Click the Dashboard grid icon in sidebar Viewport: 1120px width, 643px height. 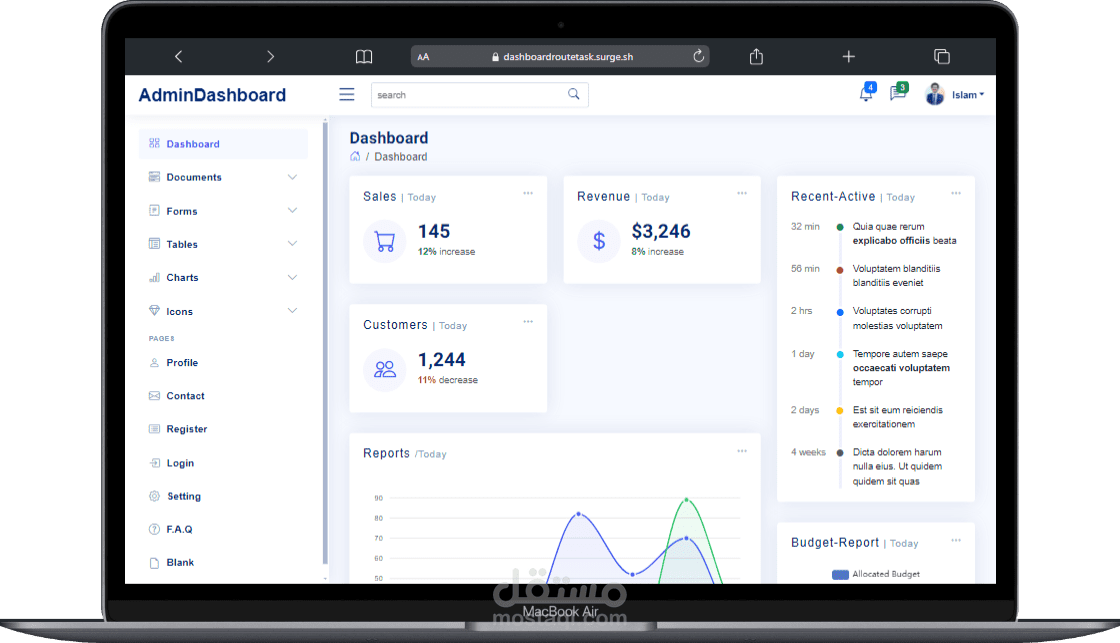point(154,143)
